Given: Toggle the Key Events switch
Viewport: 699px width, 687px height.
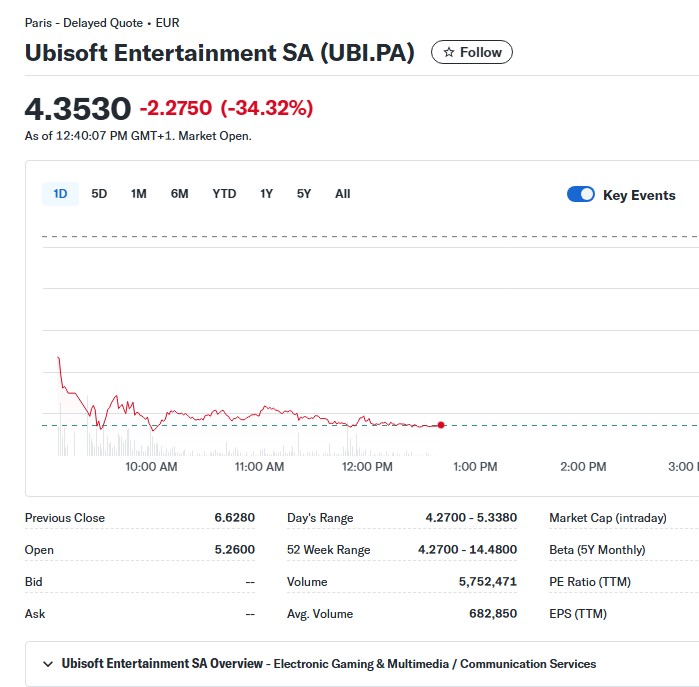Looking at the screenshot, I should [x=581, y=194].
